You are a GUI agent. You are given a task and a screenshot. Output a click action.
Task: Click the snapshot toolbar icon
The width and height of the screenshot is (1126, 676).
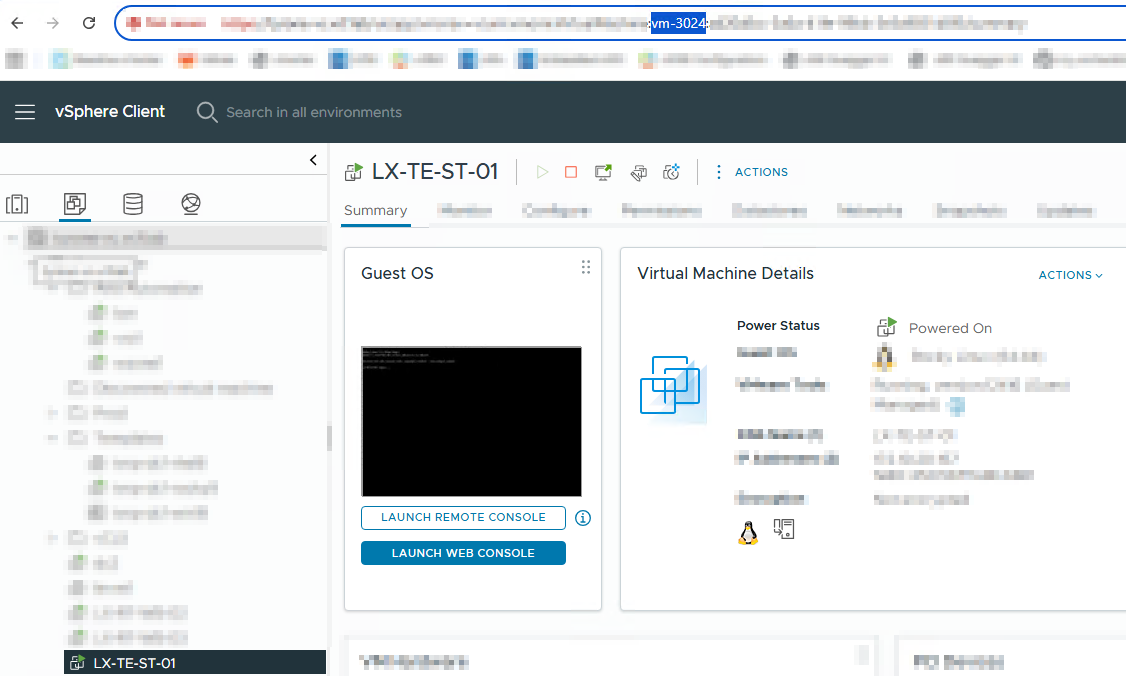coord(671,171)
